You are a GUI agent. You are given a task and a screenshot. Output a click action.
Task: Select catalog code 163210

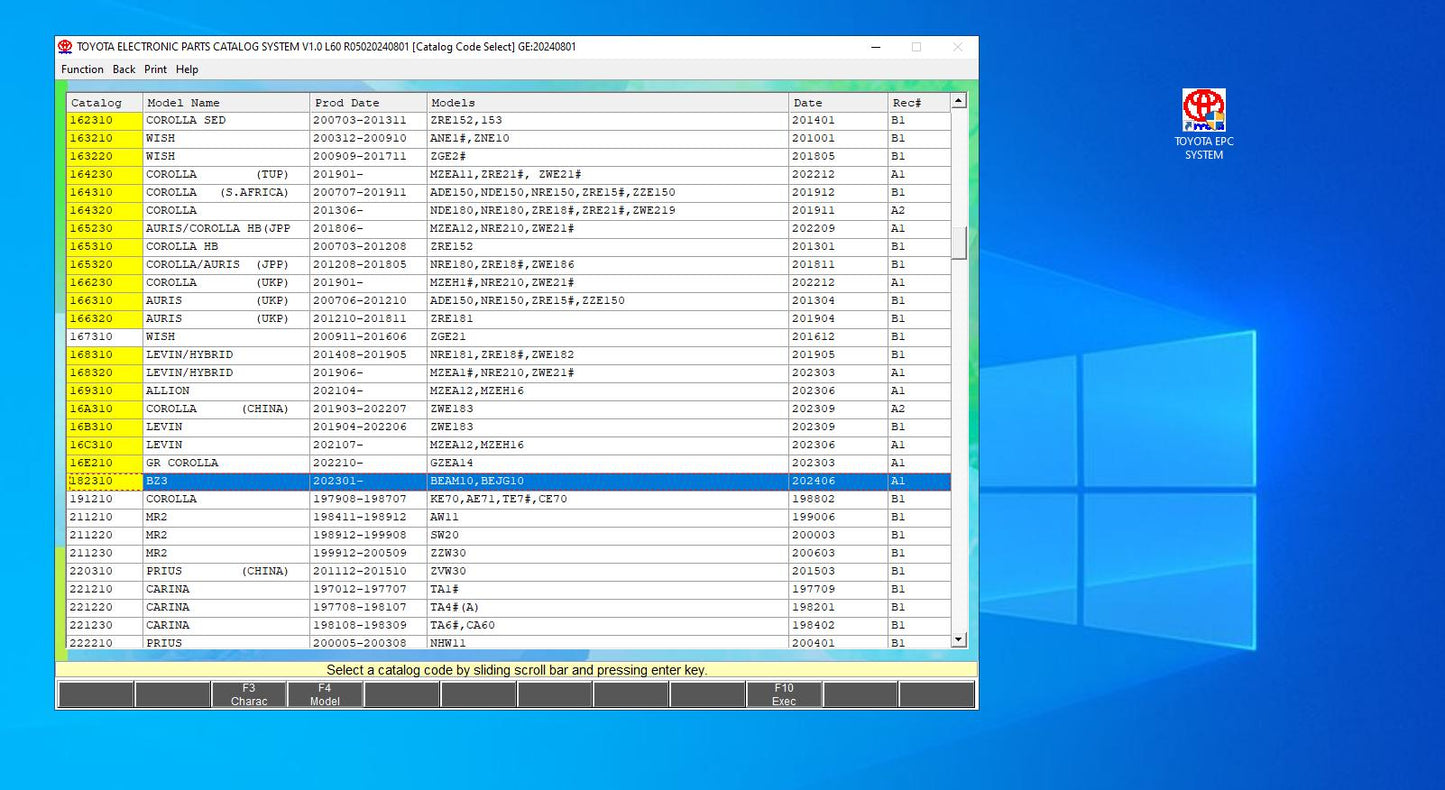[104, 138]
